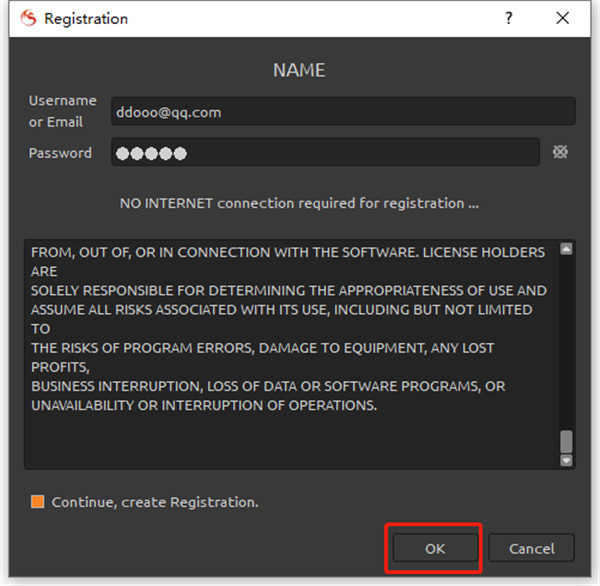600x586 pixels.
Task: Click the license scrollbar thumb handle
Action: pos(566,441)
